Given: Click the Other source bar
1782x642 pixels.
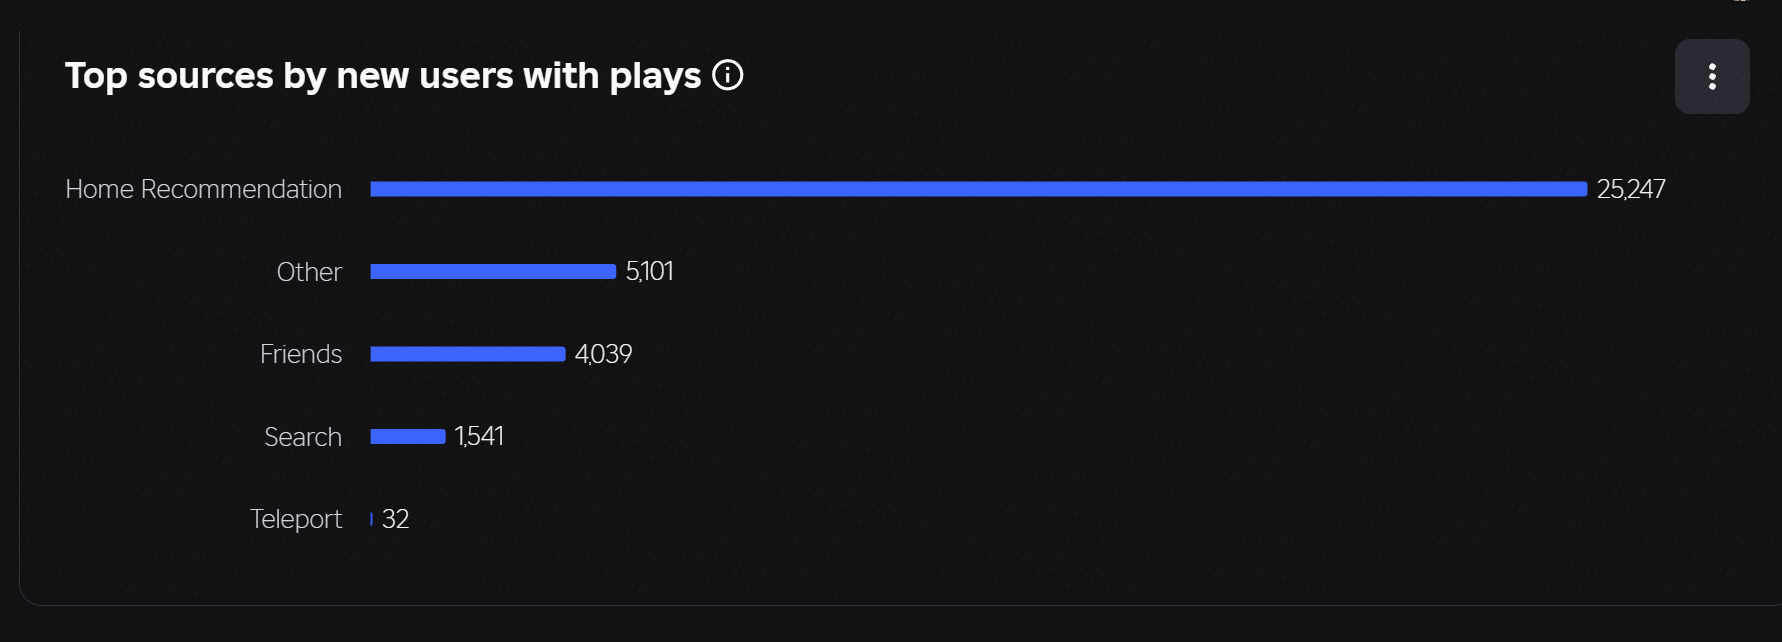Looking at the screenshot, I should click(x=493, y=272).
